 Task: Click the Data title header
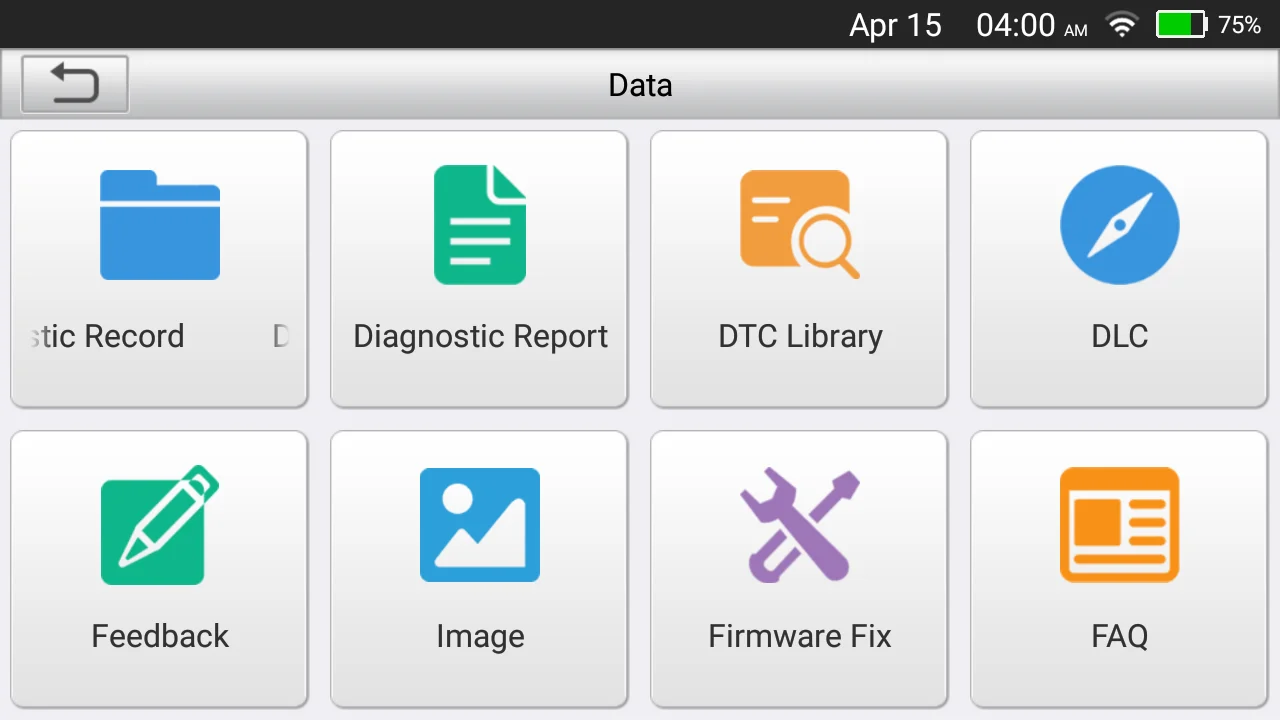(x=640, y=85)
